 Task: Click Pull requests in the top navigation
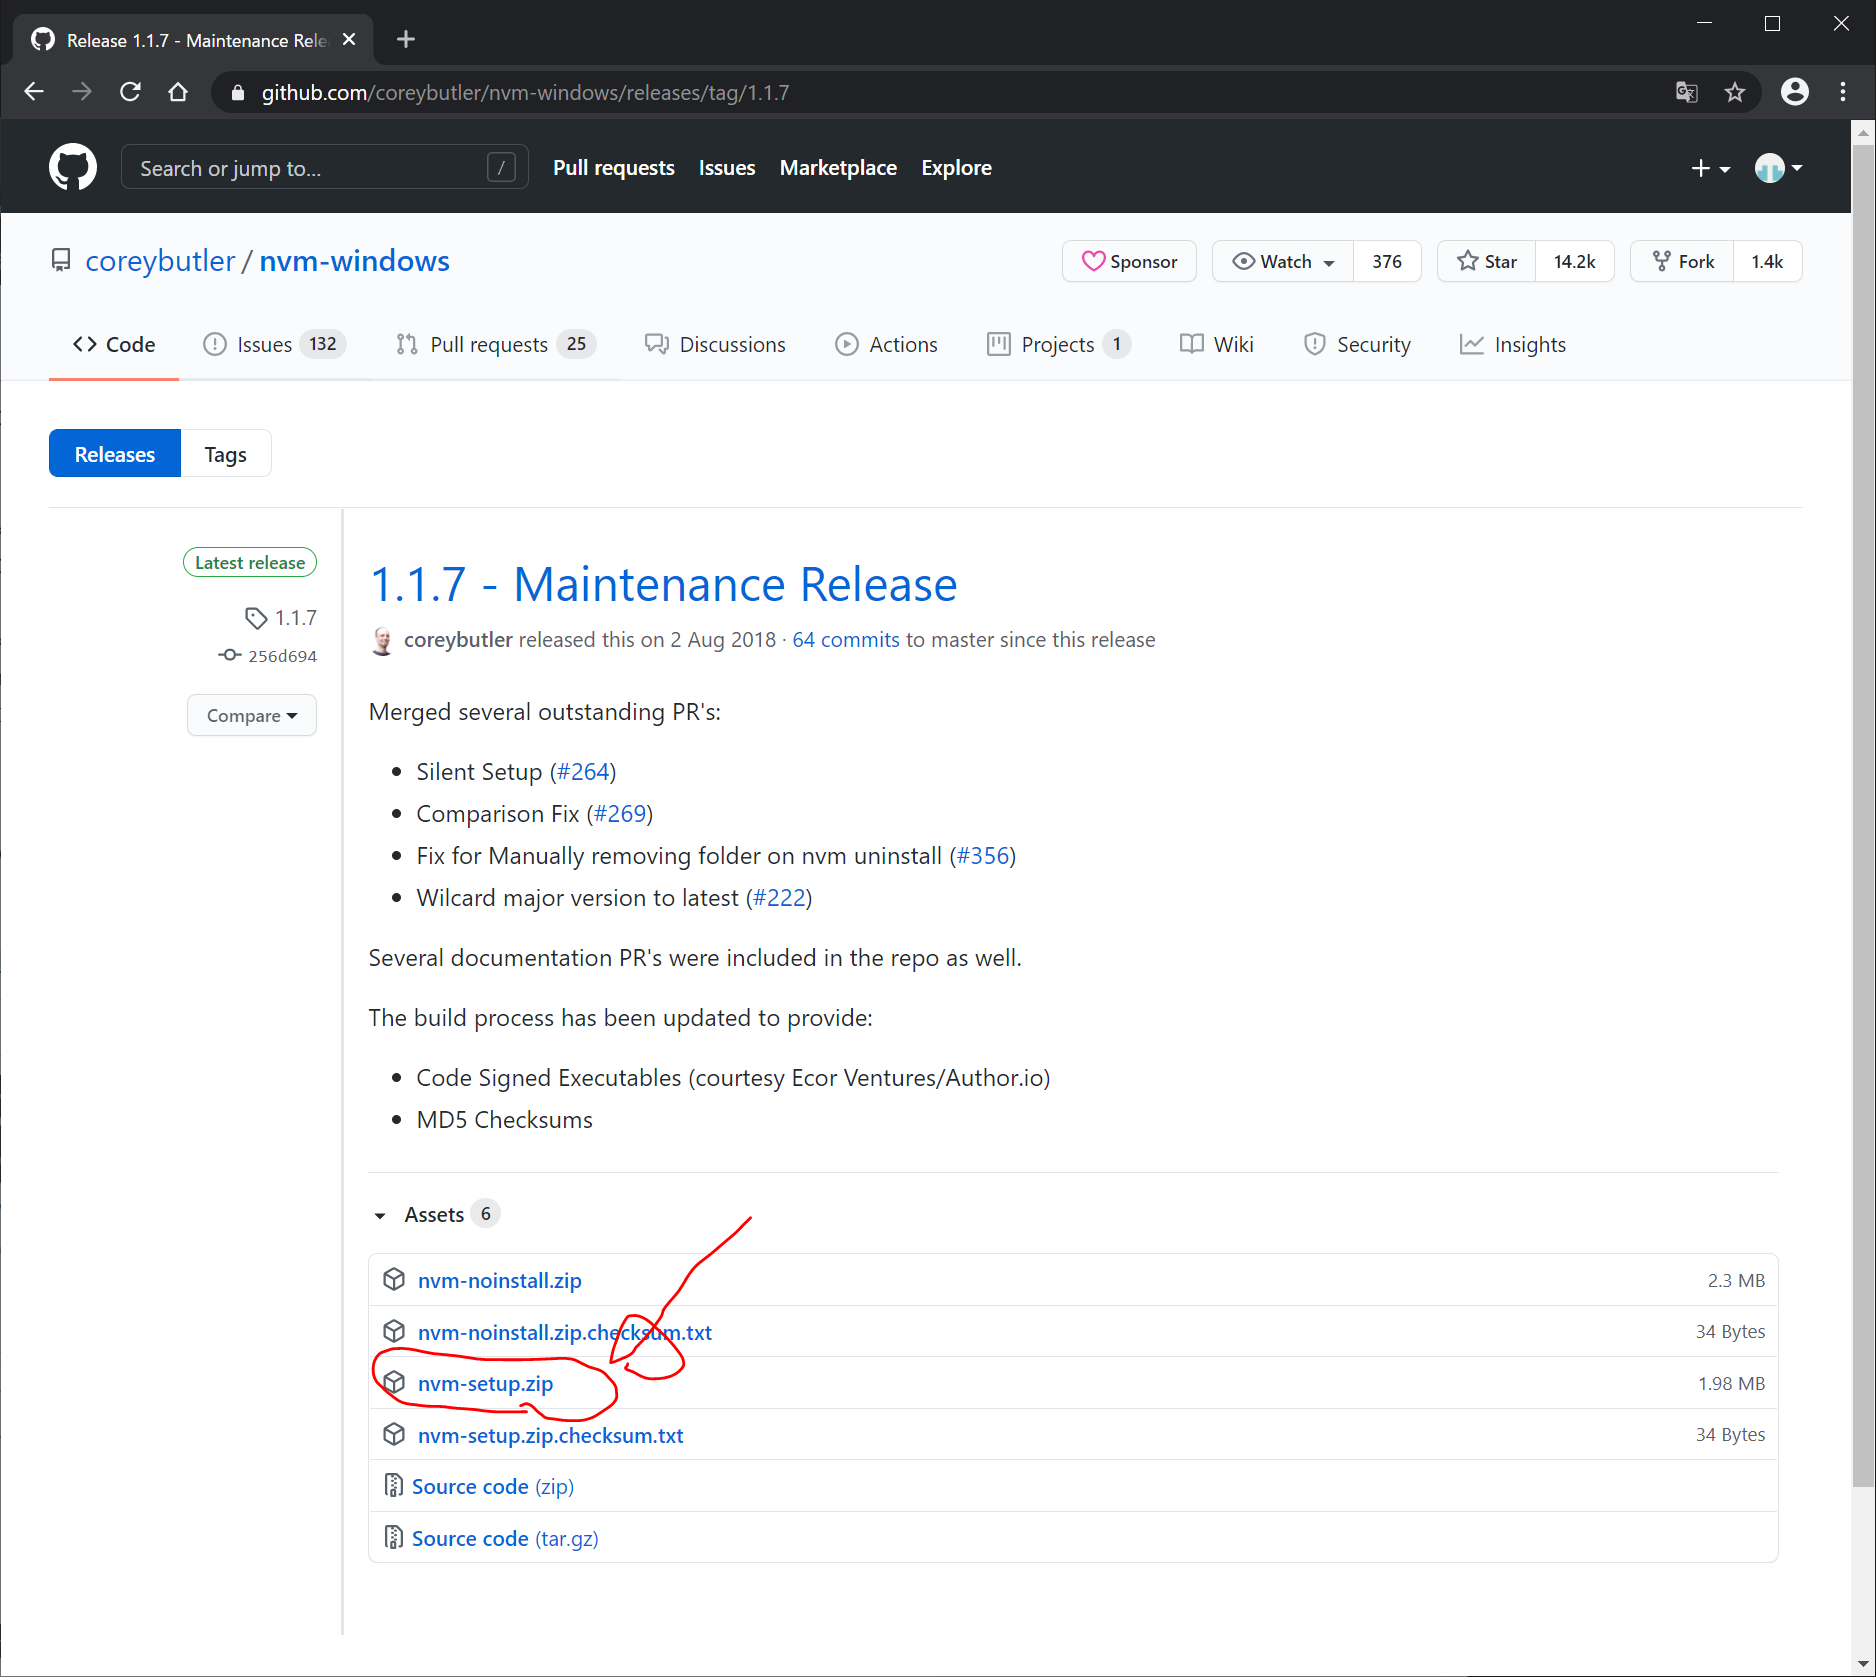pyautogui.click(x=613, y=168)
